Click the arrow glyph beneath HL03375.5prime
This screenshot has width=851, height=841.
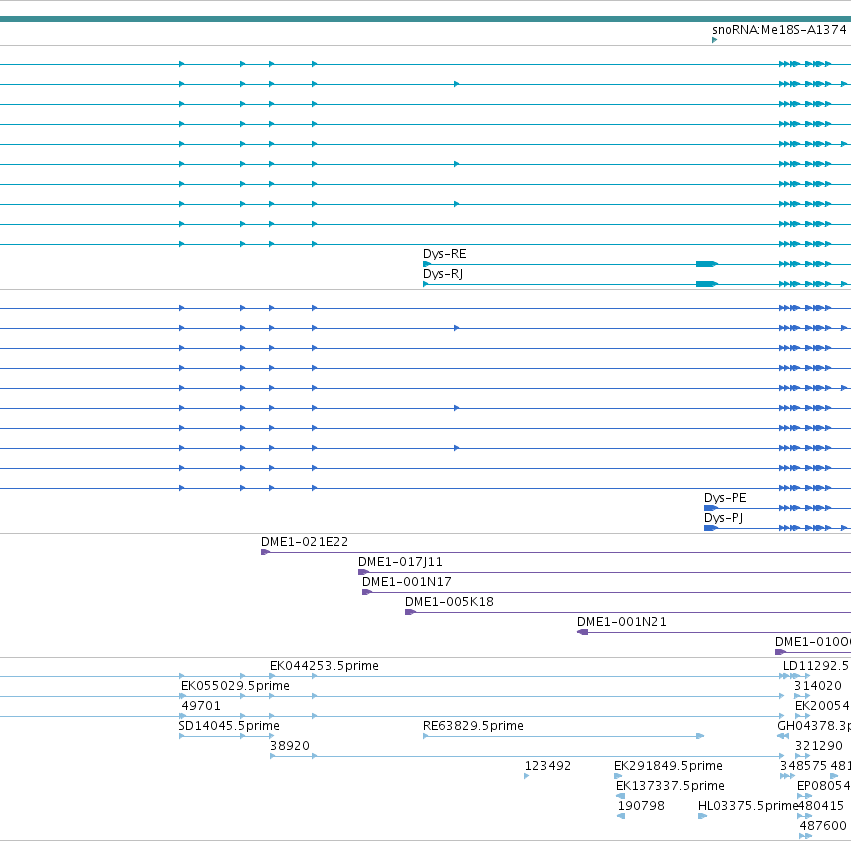tap(702, 817)
